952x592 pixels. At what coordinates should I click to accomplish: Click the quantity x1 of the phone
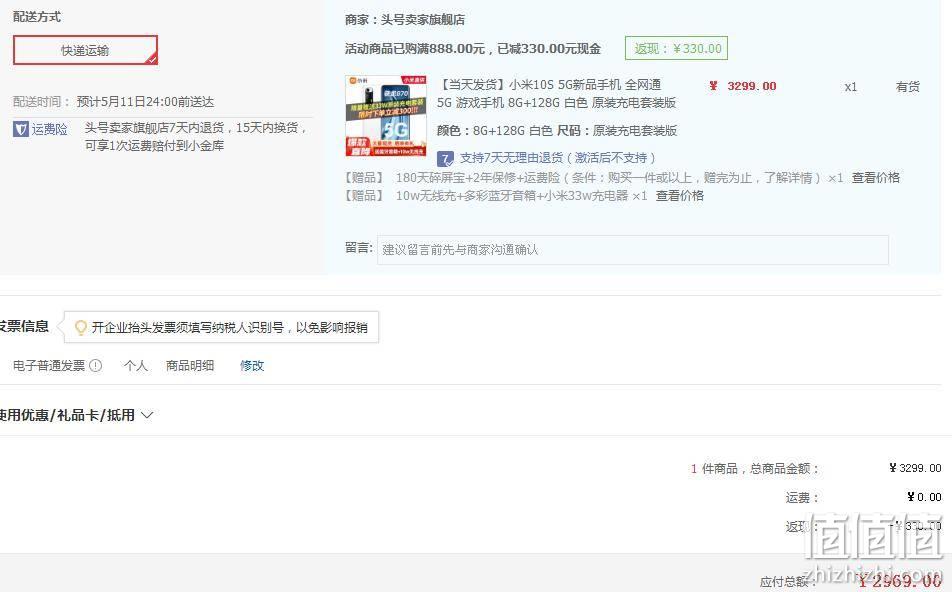pos(851,87)
